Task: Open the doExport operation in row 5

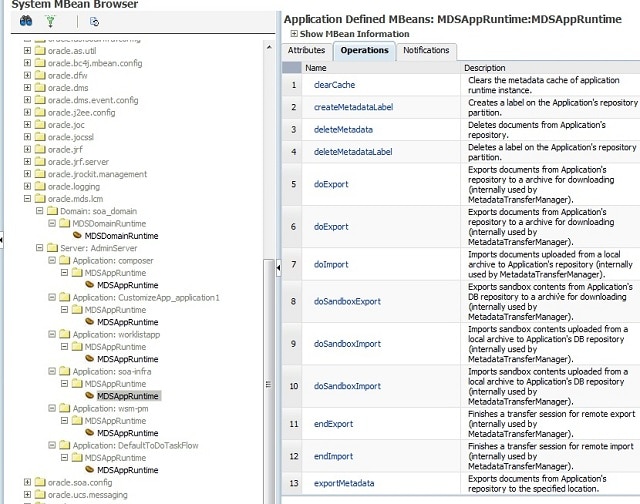Action: [x=331, y=184]
